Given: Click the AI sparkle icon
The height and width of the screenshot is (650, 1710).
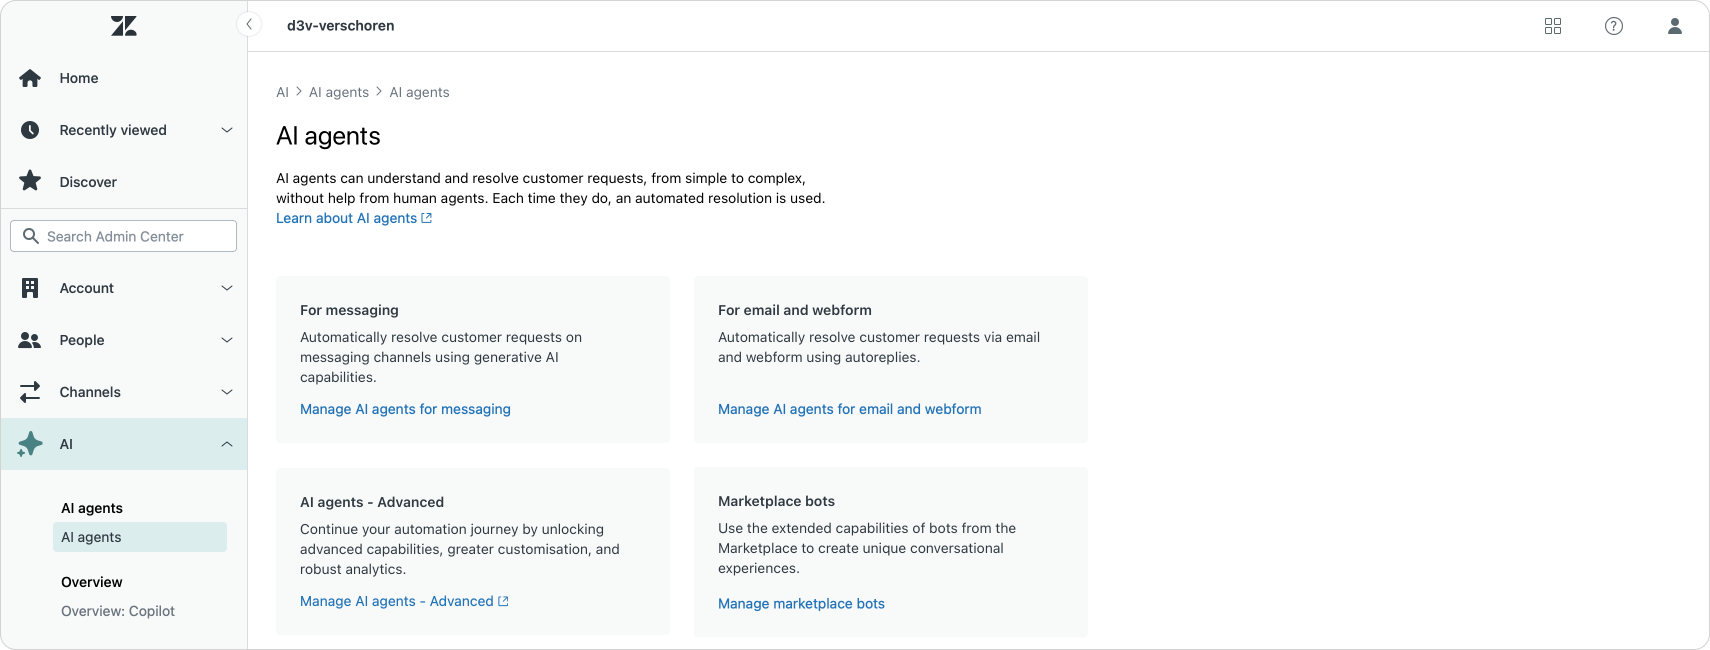Looking at the screenshot, I should (30, 444).
